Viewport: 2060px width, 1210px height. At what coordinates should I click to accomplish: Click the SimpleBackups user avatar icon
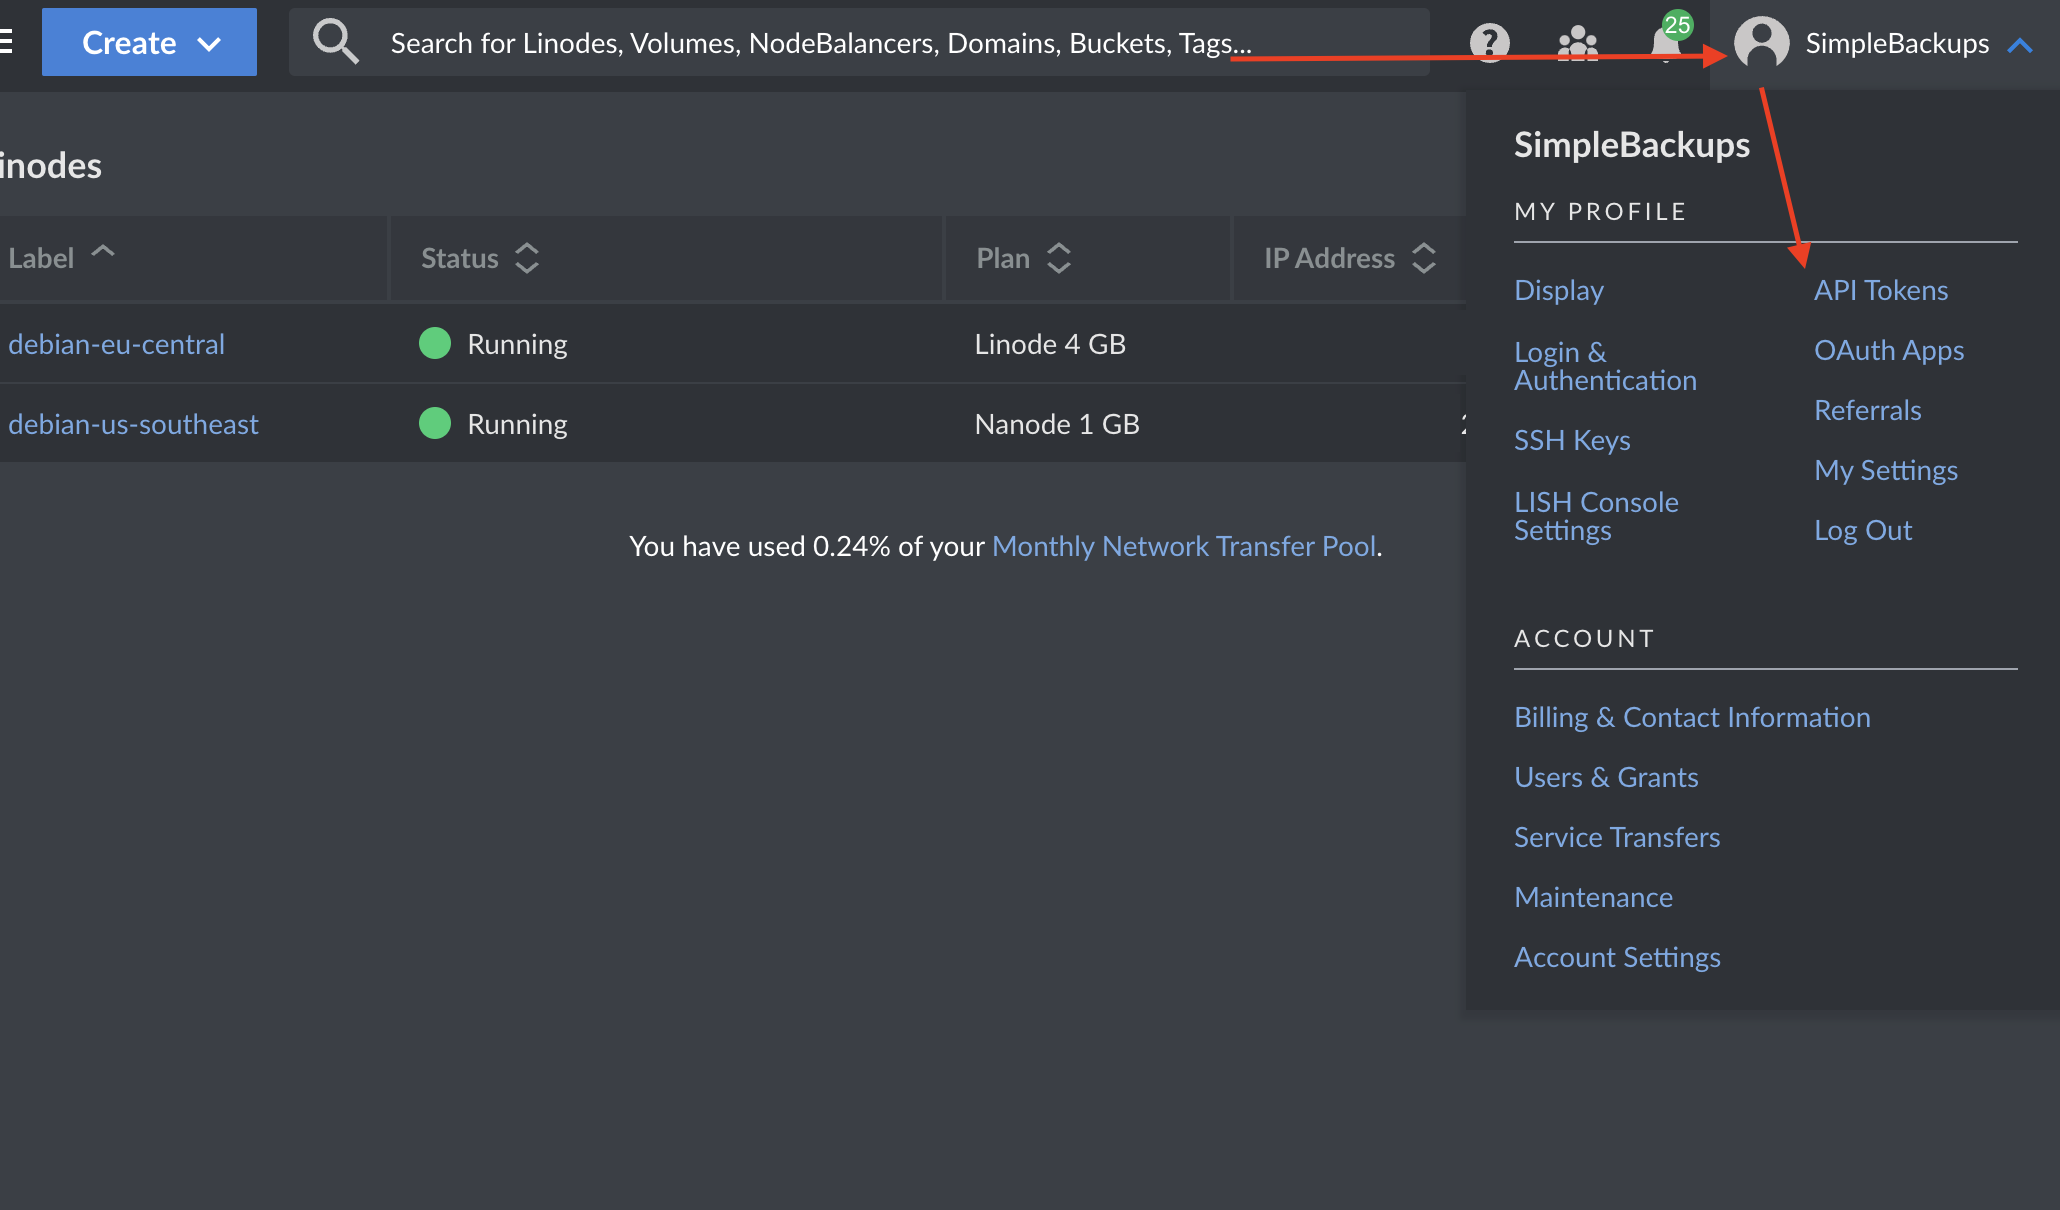(x=1761, y=43)
